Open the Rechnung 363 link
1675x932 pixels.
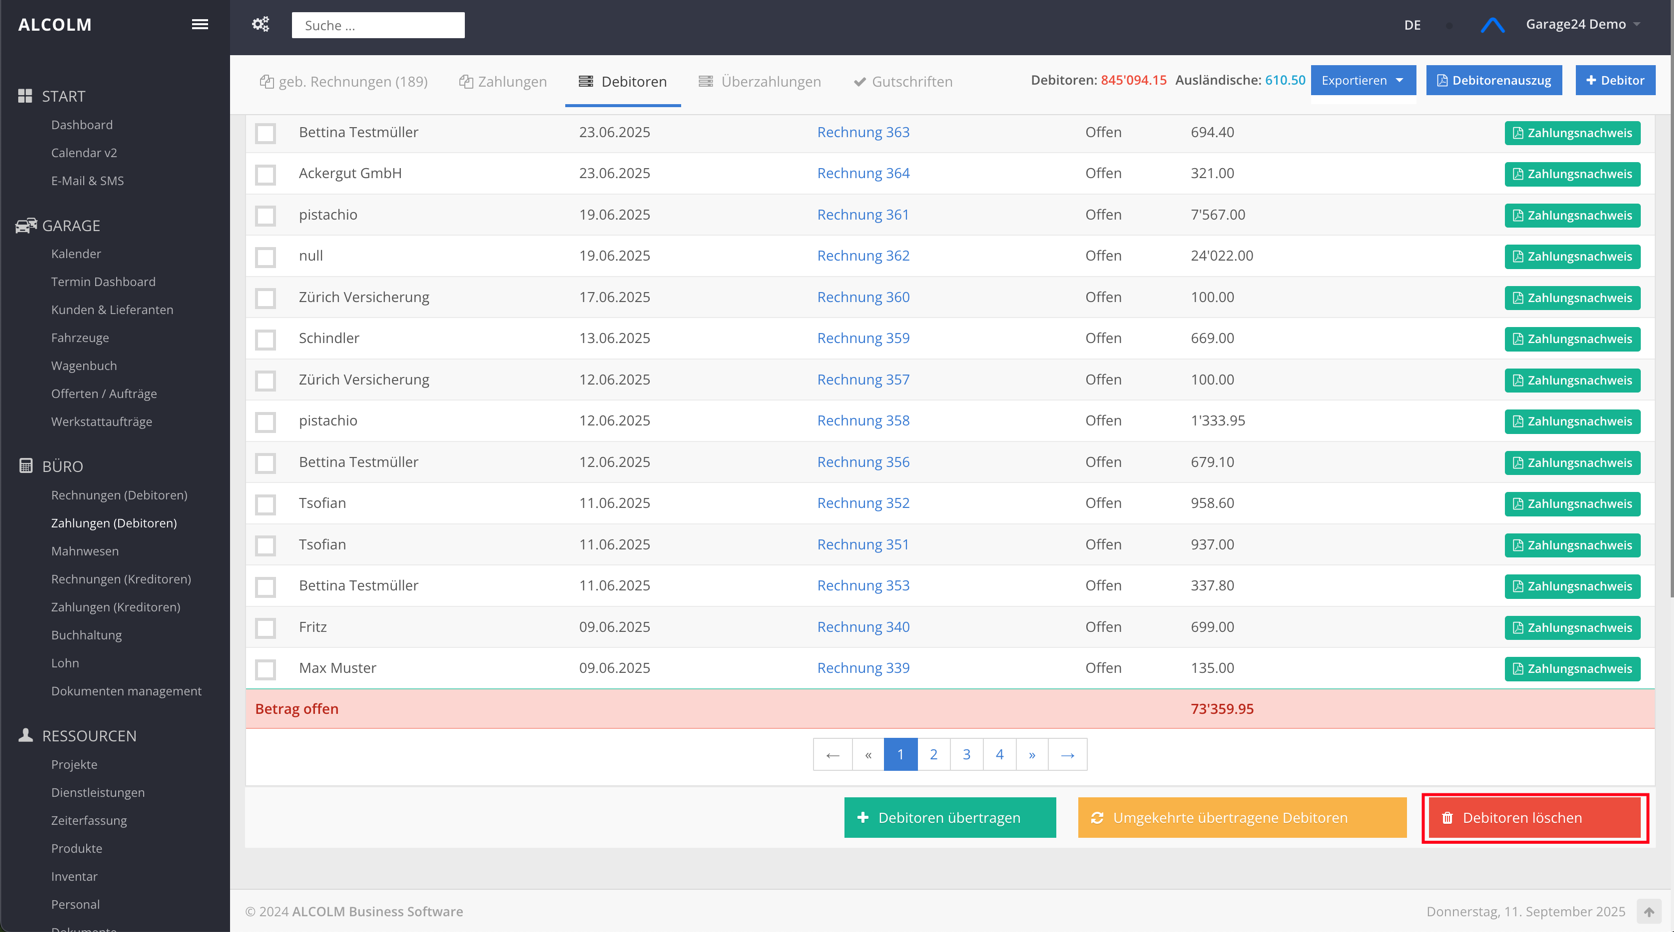coord(863,132)
